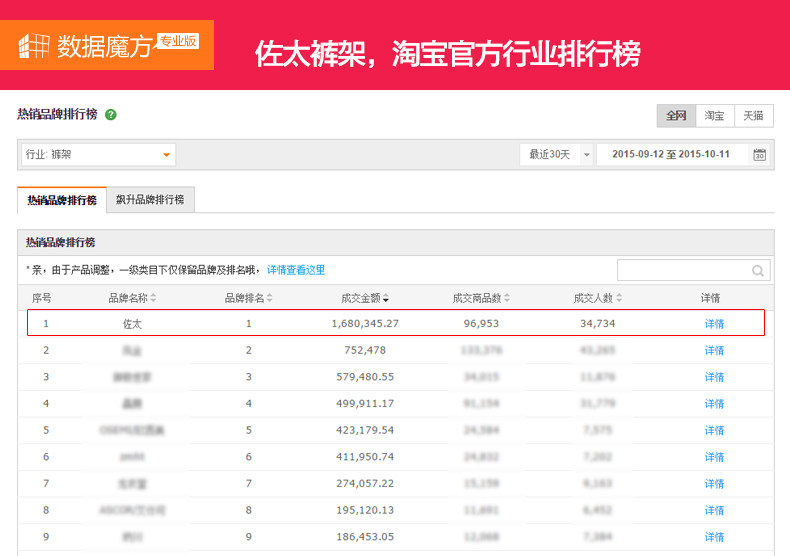Click amount 186,453.05
The height and width of the screenshot is (556, 790).
pyautogui.click(x=365, y=537)
